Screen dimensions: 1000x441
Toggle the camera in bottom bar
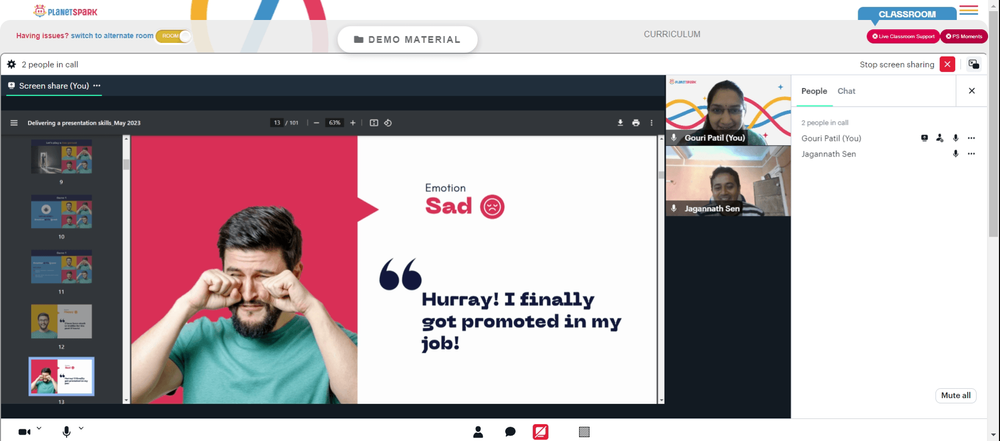pyautogui.click(x=24, y=432)
